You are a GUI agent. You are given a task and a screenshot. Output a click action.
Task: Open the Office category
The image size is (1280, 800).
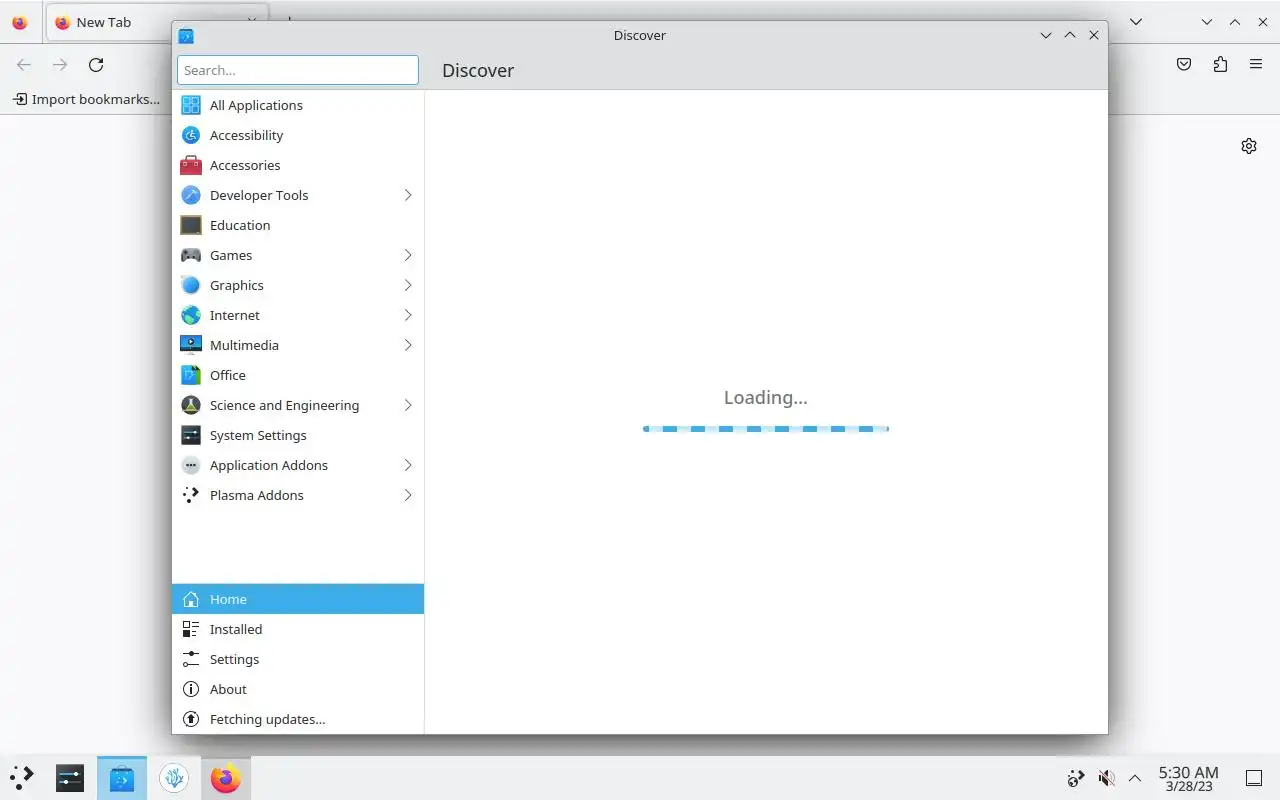tap(298, 375)
